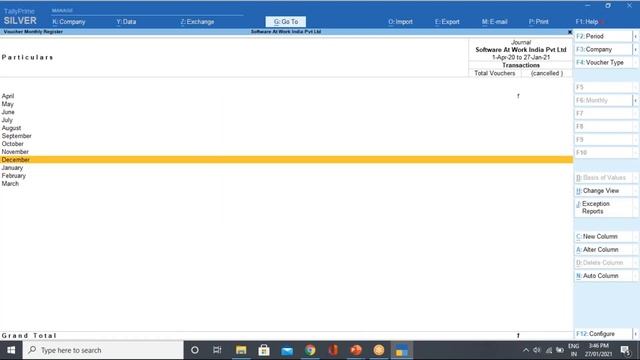Open F1: Help
Viewport: 640px width, 360px height.
pyautogui.click(x=587, y=22)
